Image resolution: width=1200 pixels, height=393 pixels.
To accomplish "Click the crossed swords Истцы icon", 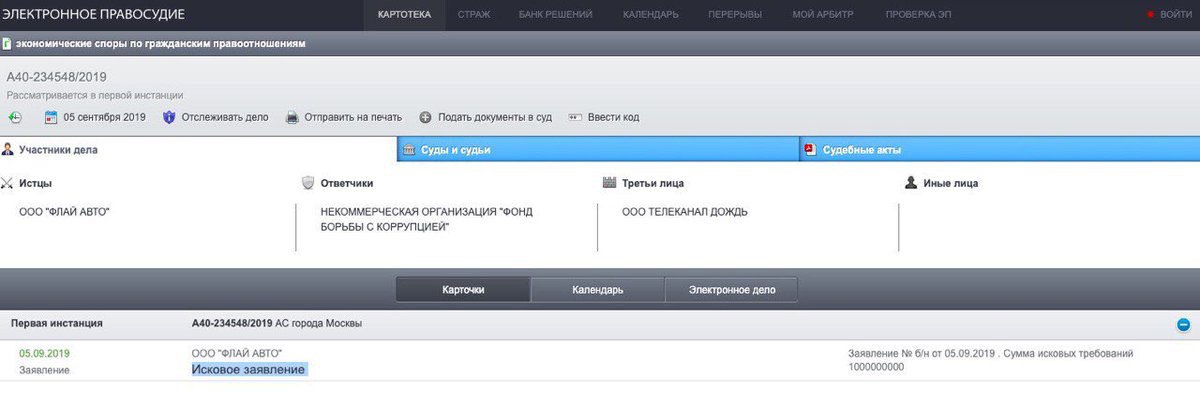I will tap(8, 183).
